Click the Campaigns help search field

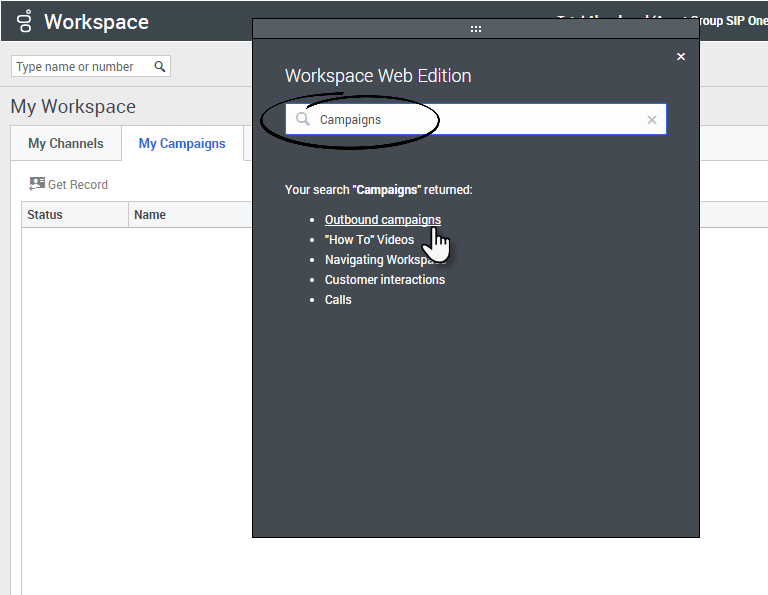click(476, 119)
